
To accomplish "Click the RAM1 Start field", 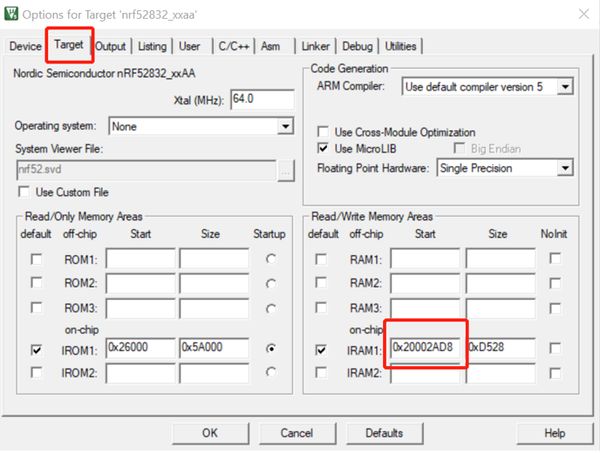I will point(425,259).
